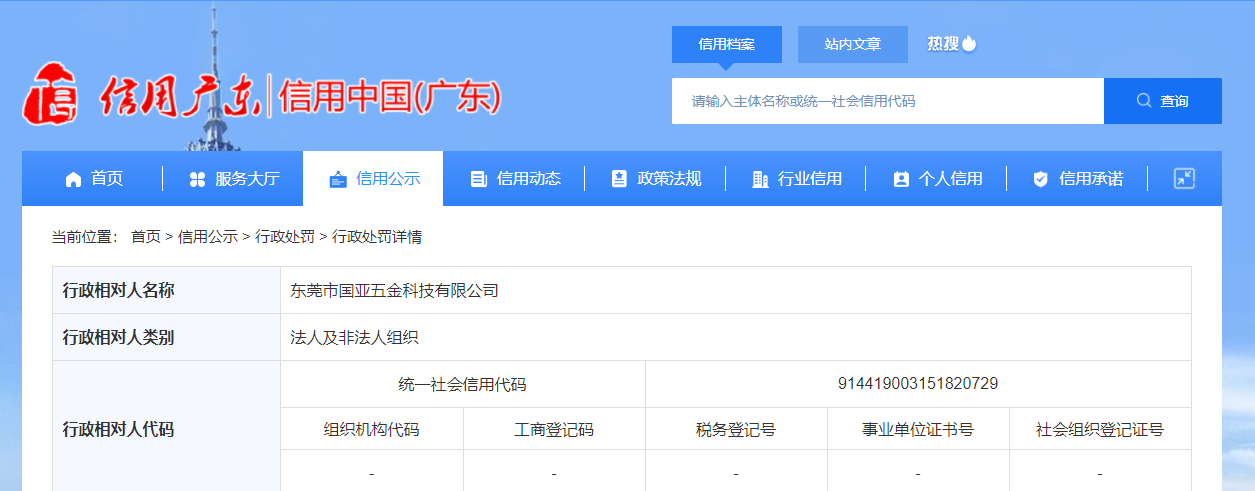Click the 当前位置 breadcrumb label
This screenshot has height=491, width=1255.
86,237
